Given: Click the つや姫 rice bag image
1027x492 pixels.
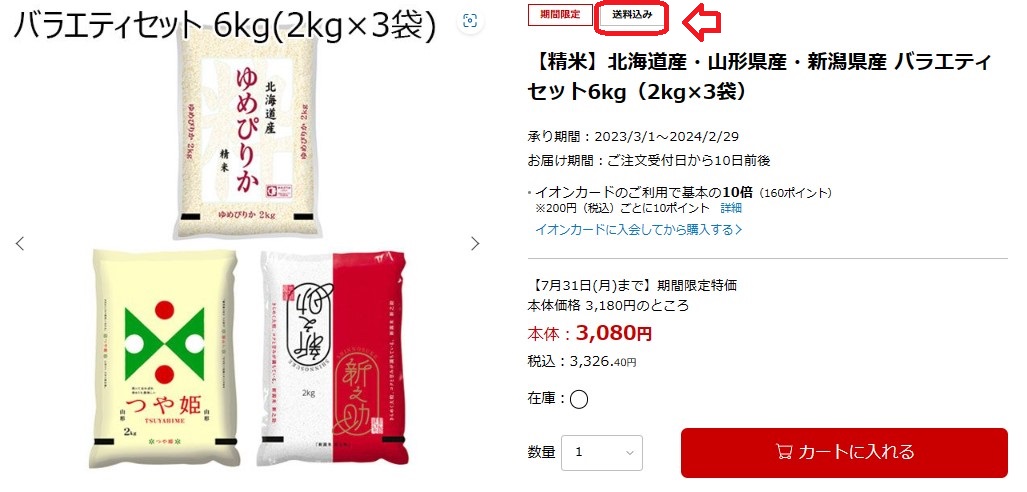Looking at the screenshot, I should [164, 358].
